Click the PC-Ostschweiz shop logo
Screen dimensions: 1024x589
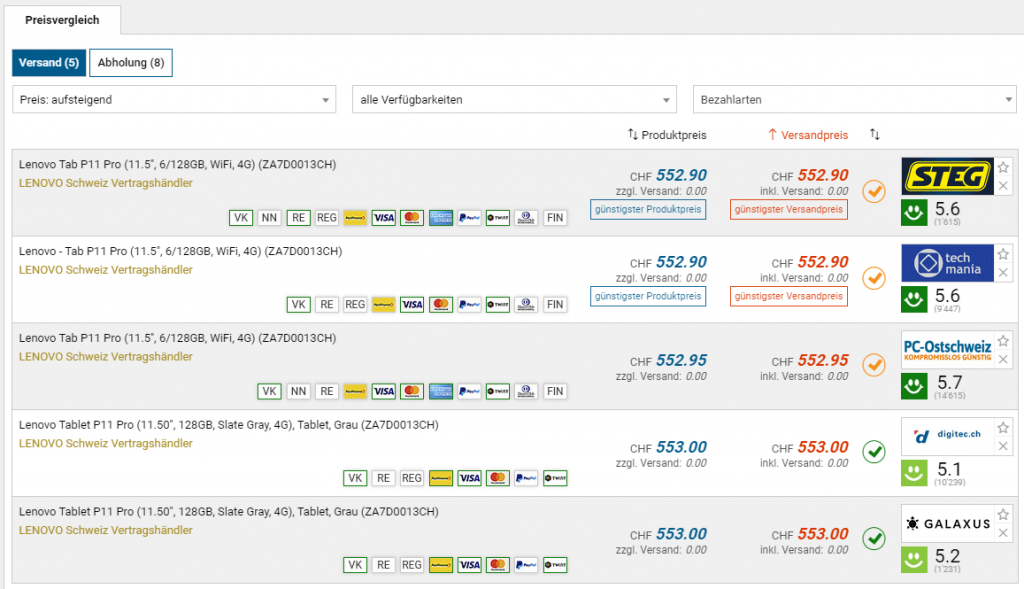click(x=946, y=349)
